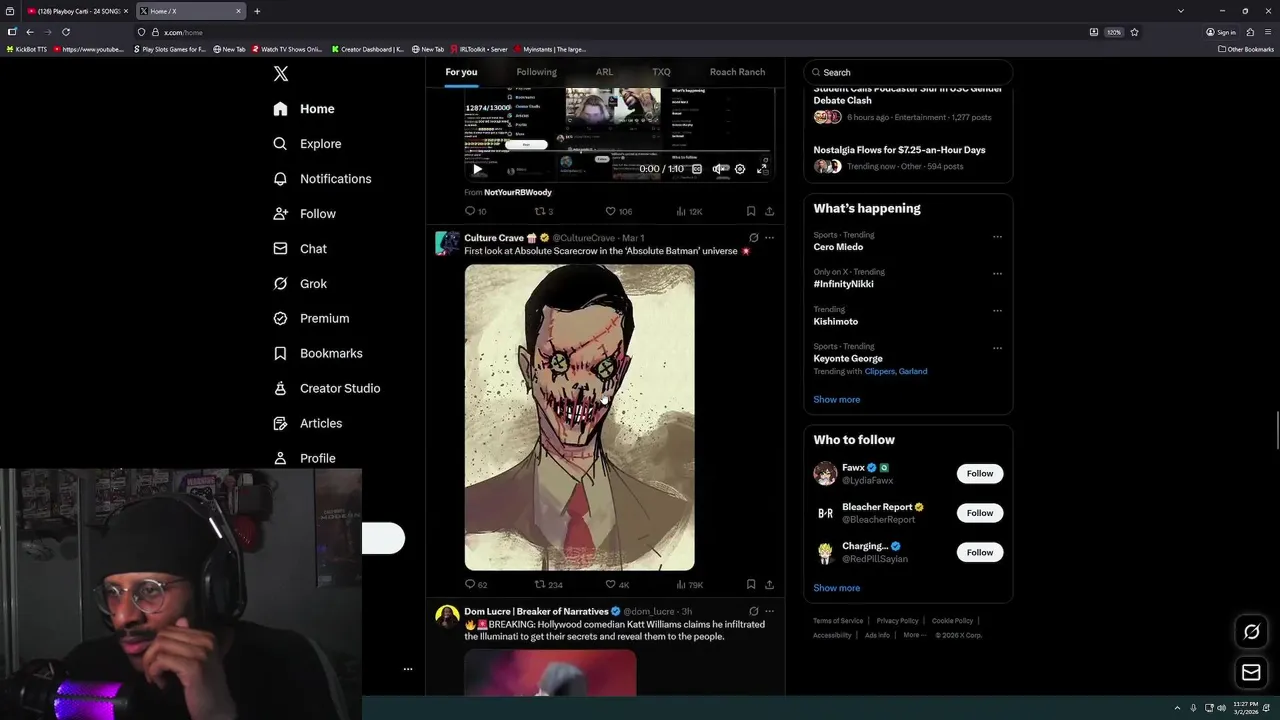Screen dimensions: 1280x720
Task: Share the video post
Action: point(769,212)
